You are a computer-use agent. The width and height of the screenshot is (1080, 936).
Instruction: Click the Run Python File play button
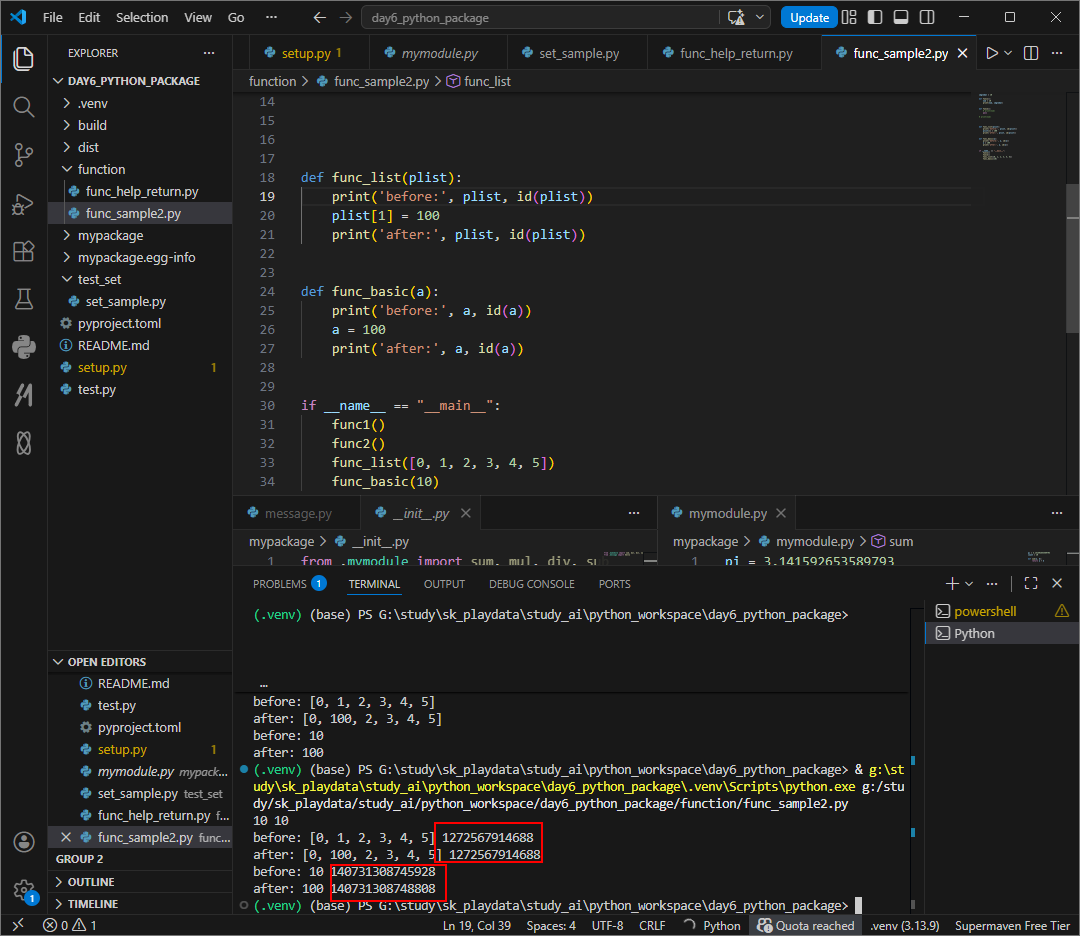pos(992,53)
